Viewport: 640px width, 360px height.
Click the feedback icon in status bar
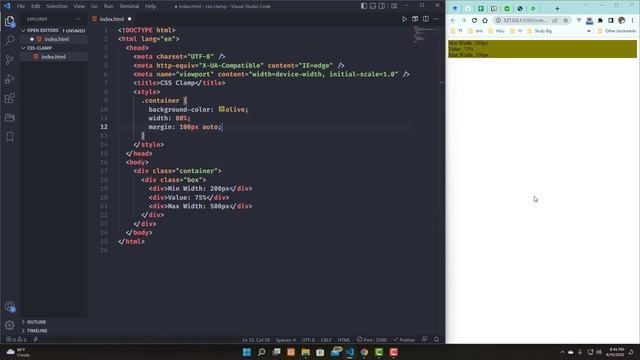point(424,340)
